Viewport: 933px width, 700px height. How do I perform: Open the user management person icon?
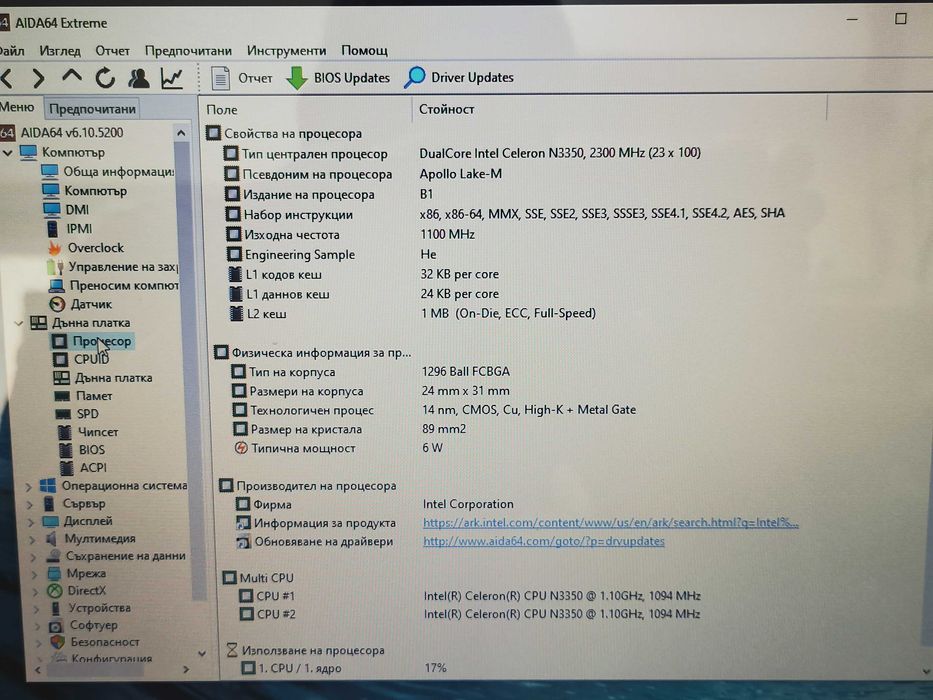[x=139, y=78]
